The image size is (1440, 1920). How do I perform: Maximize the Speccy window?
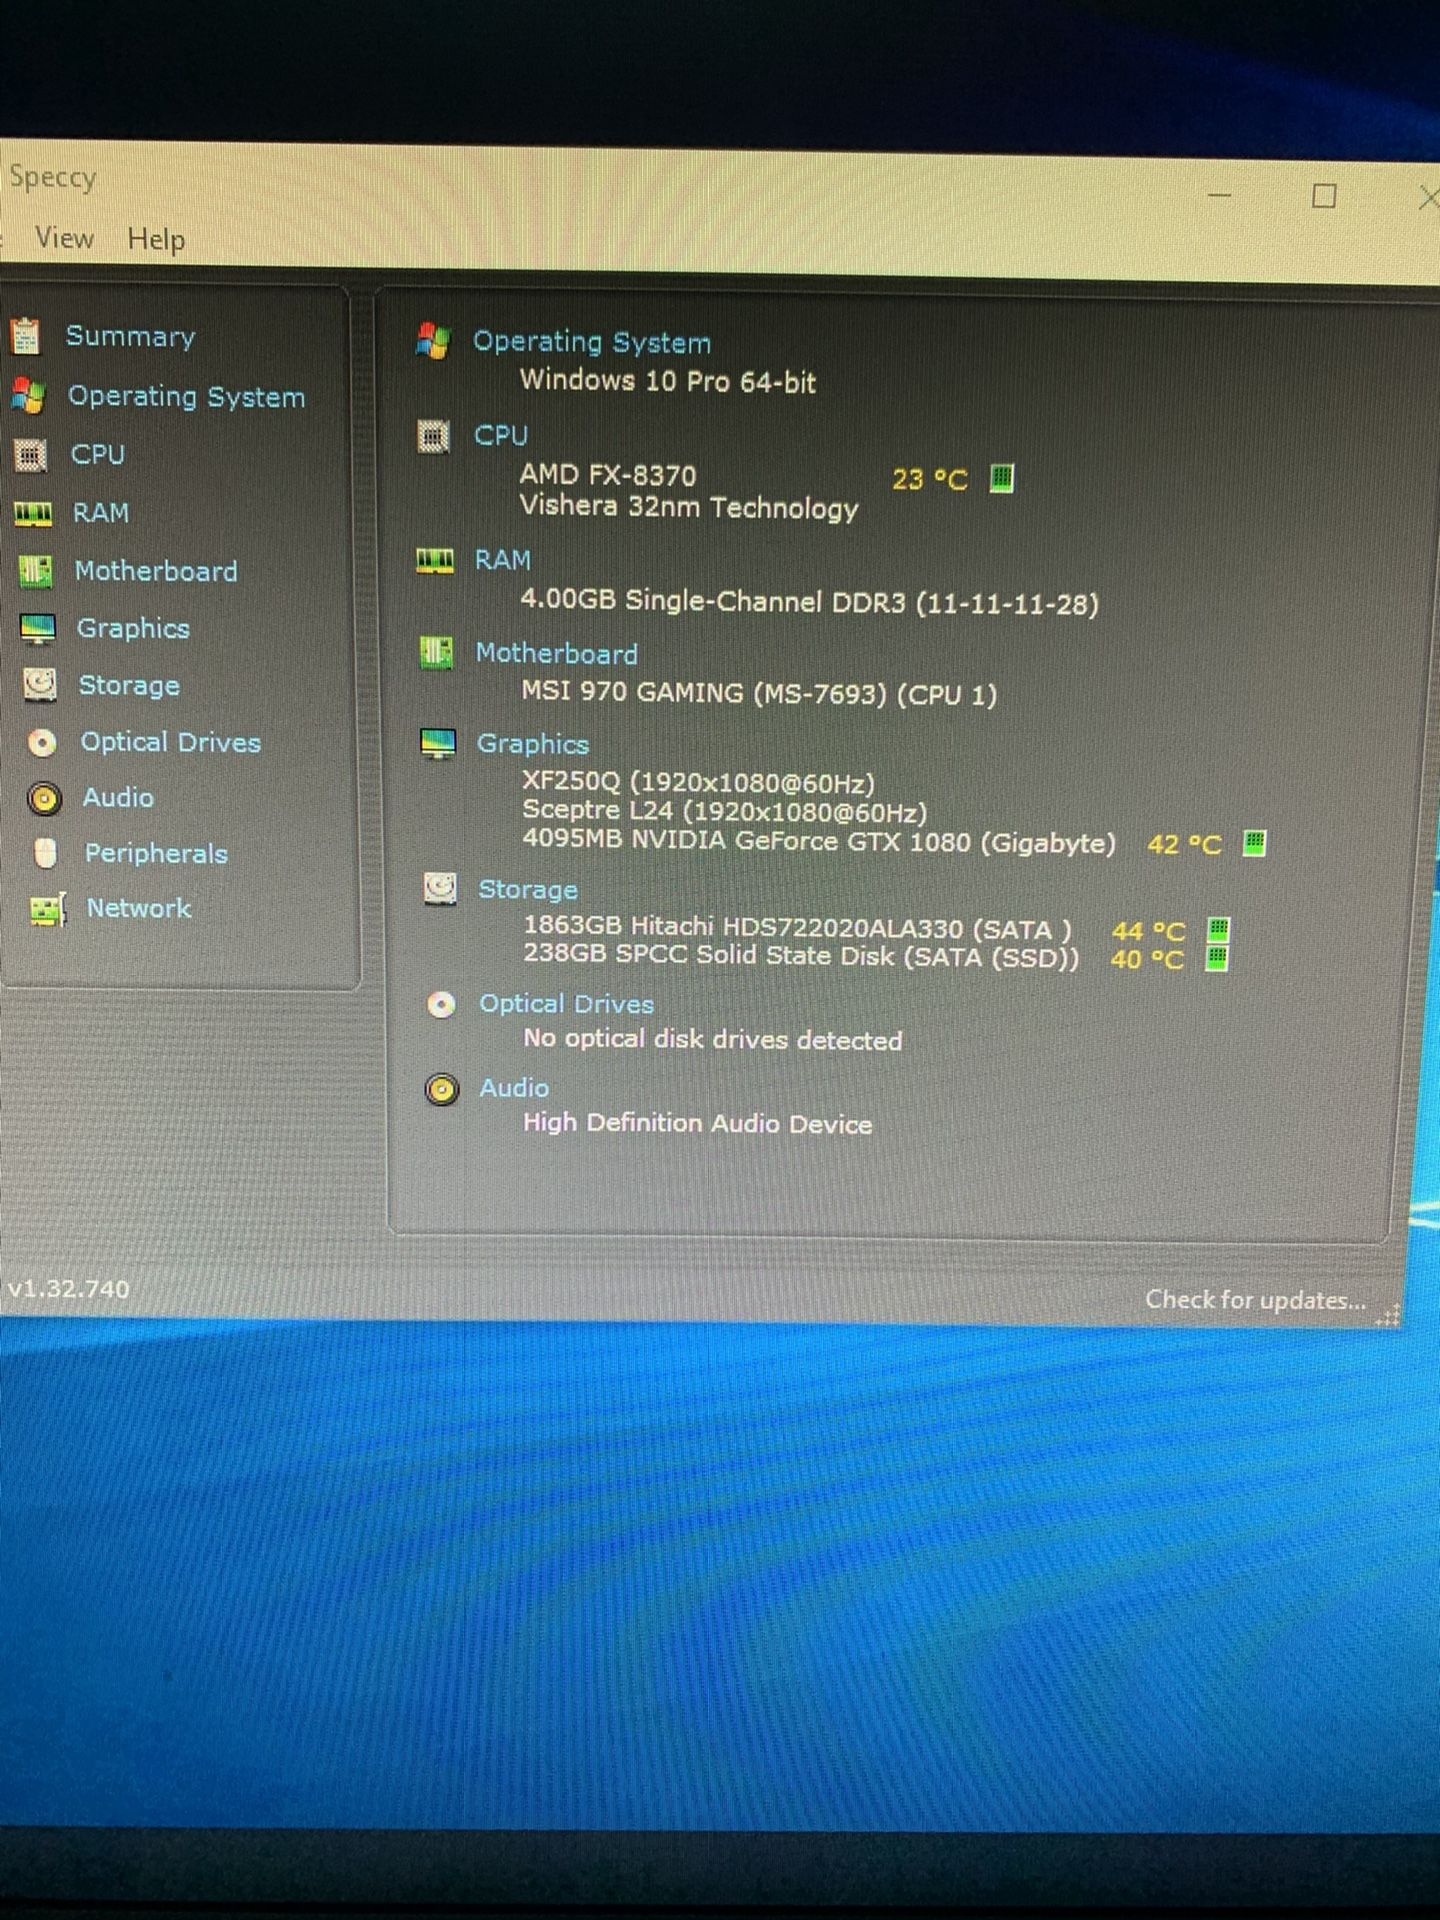[x=1324, y=196]
